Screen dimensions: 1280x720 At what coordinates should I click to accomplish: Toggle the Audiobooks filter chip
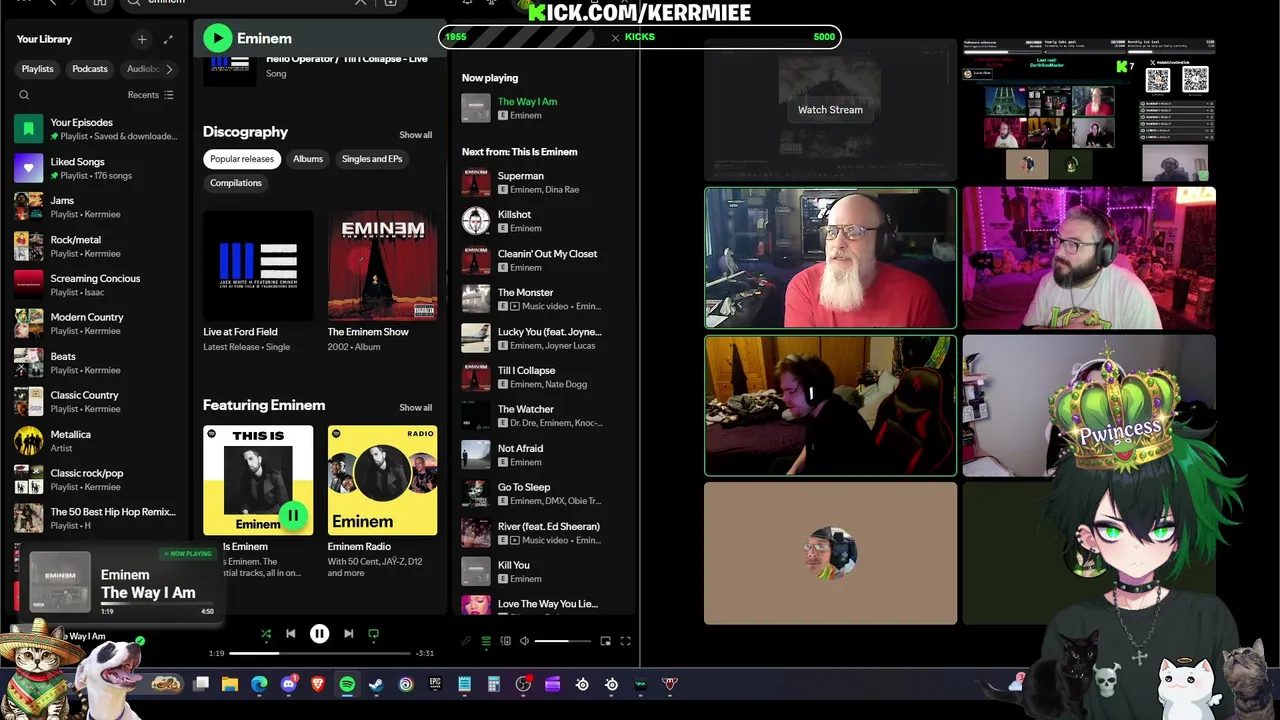[142, 69]
